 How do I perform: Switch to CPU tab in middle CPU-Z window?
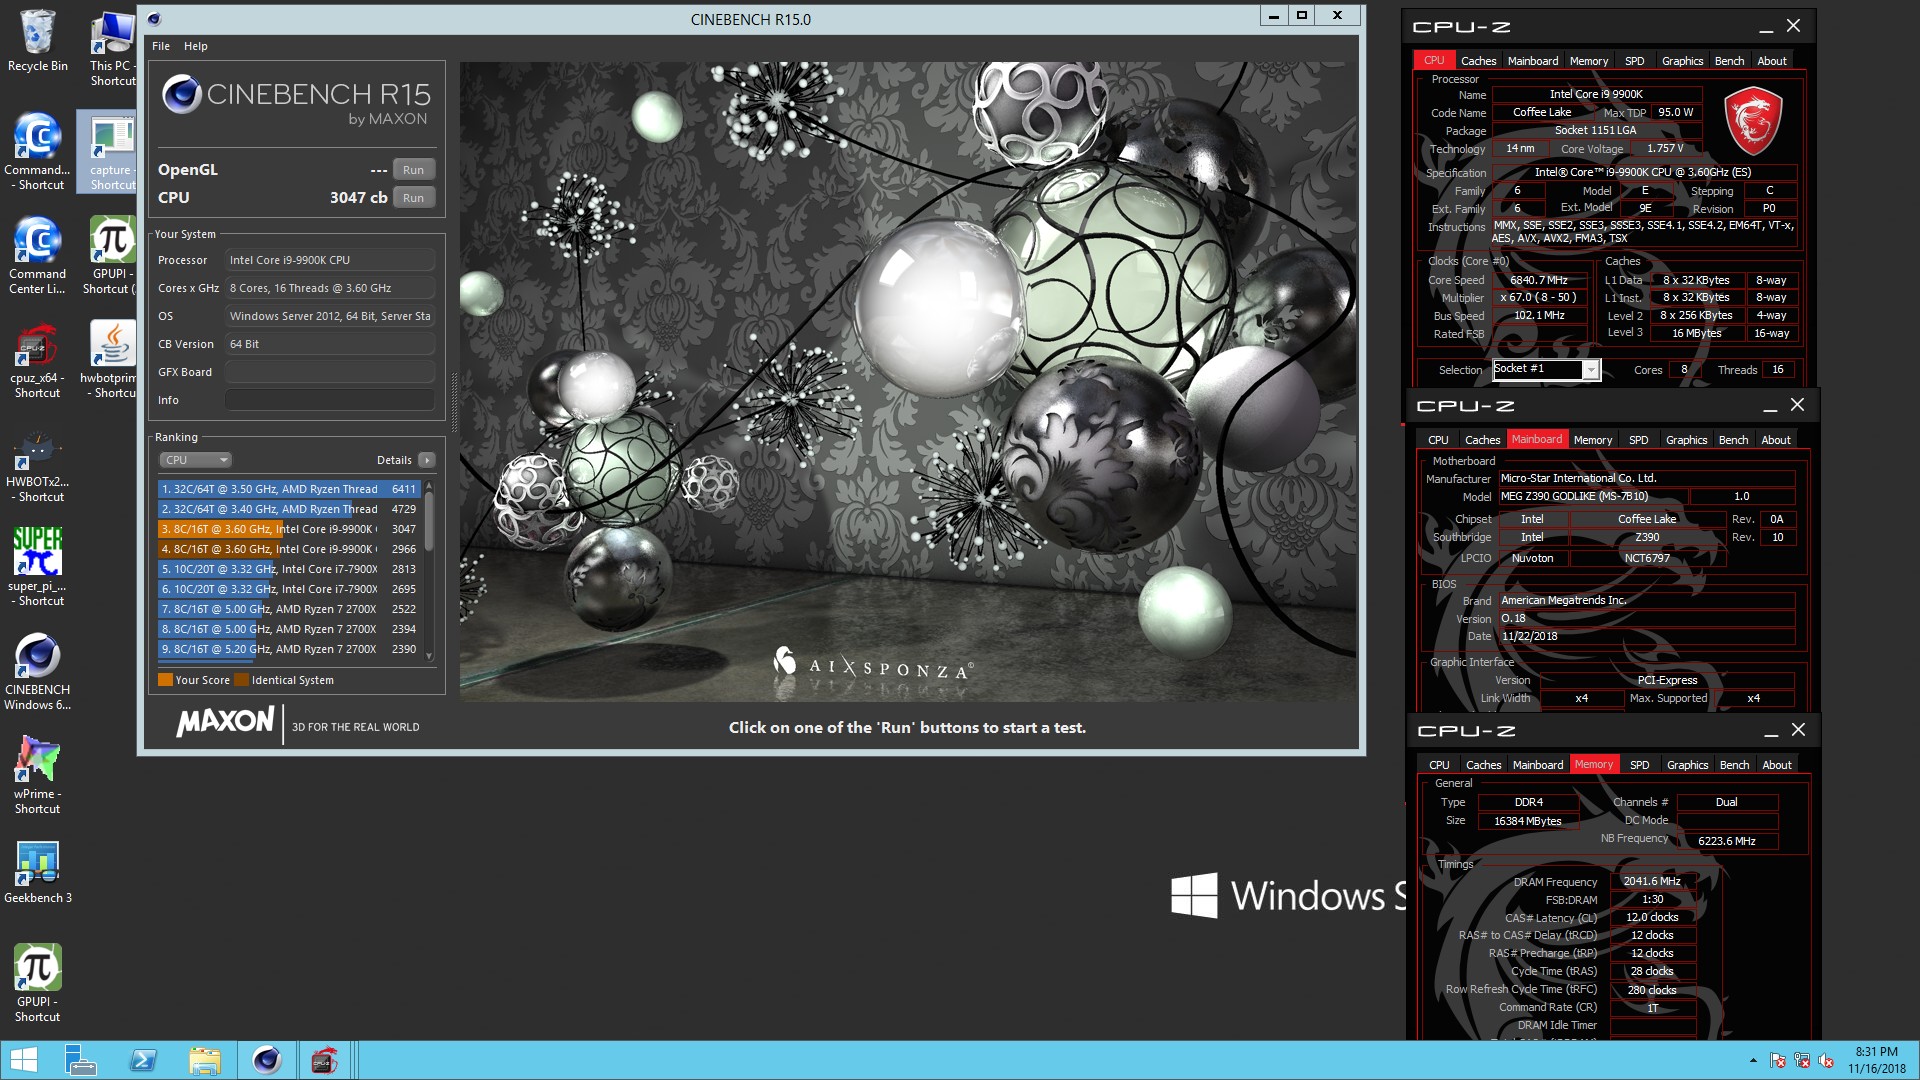pos(1438,440)
